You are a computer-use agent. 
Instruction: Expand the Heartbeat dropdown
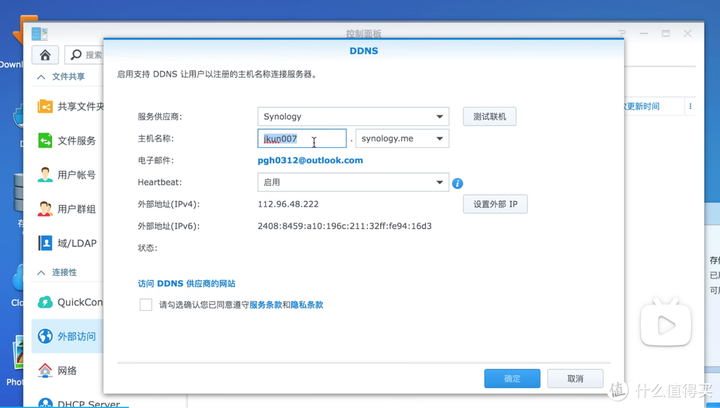pyautogui.click(x=440, y=183)
